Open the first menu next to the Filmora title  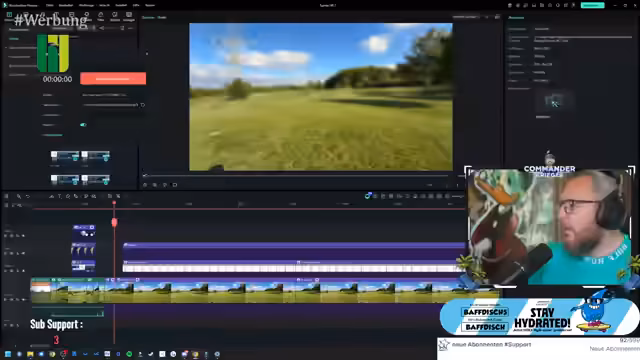[x=49, y=5]
